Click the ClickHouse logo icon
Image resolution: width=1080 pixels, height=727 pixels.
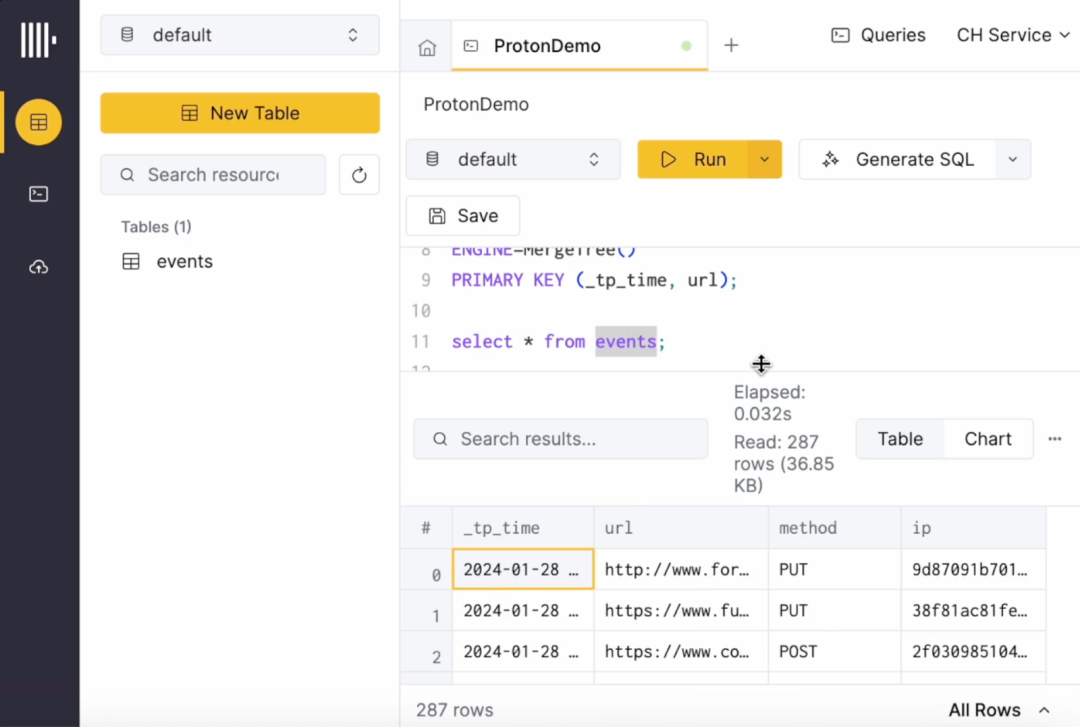(x=39, y=39)
